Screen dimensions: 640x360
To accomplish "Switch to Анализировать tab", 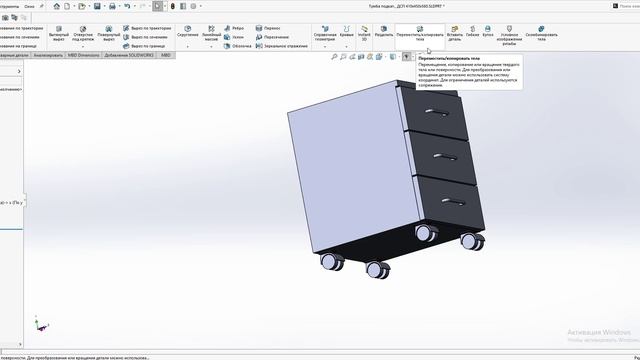I will (48, 55).
